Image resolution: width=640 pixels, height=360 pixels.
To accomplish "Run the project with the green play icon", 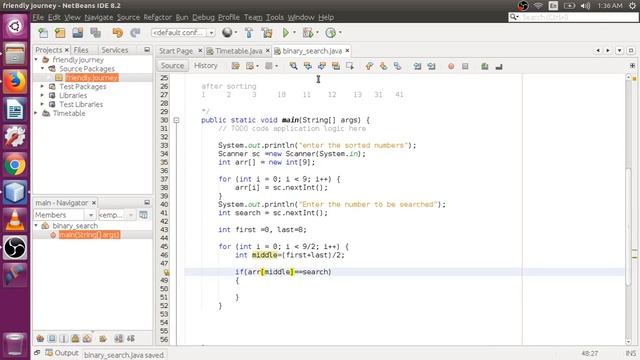I will tap(286, 33).
